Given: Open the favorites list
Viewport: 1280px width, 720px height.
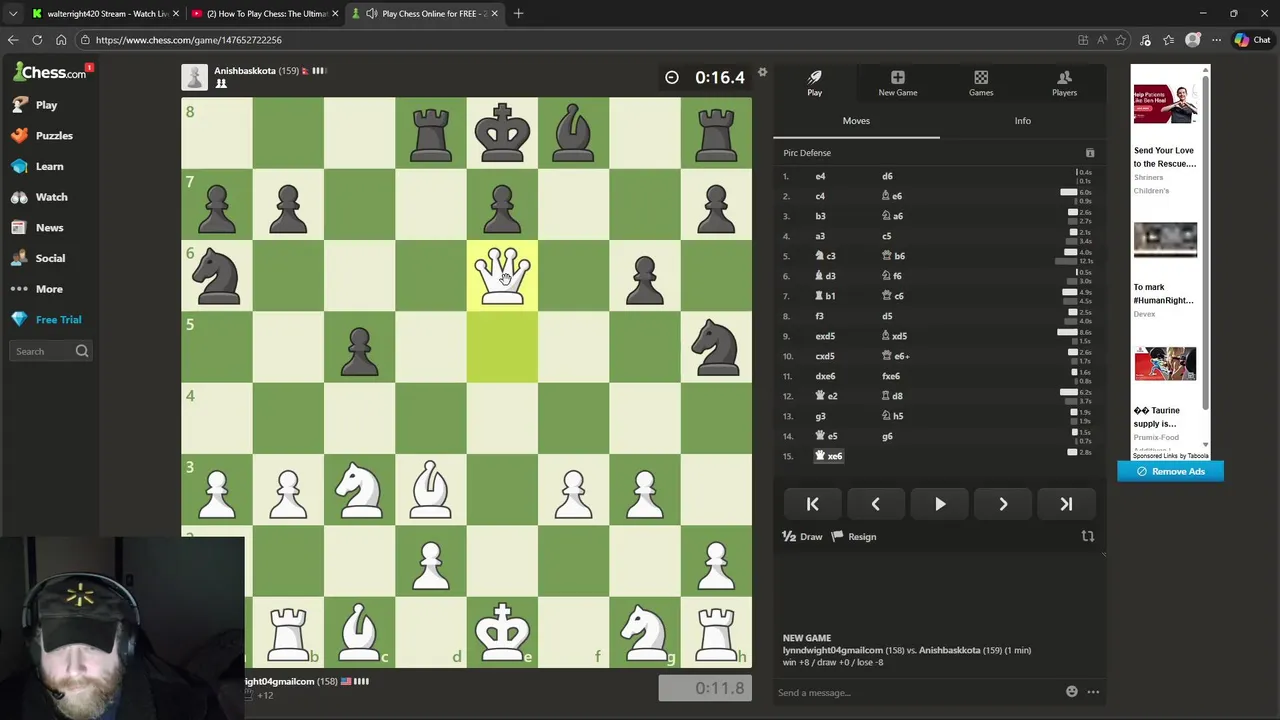Looking at the screenshot, I should [1169, 40].
